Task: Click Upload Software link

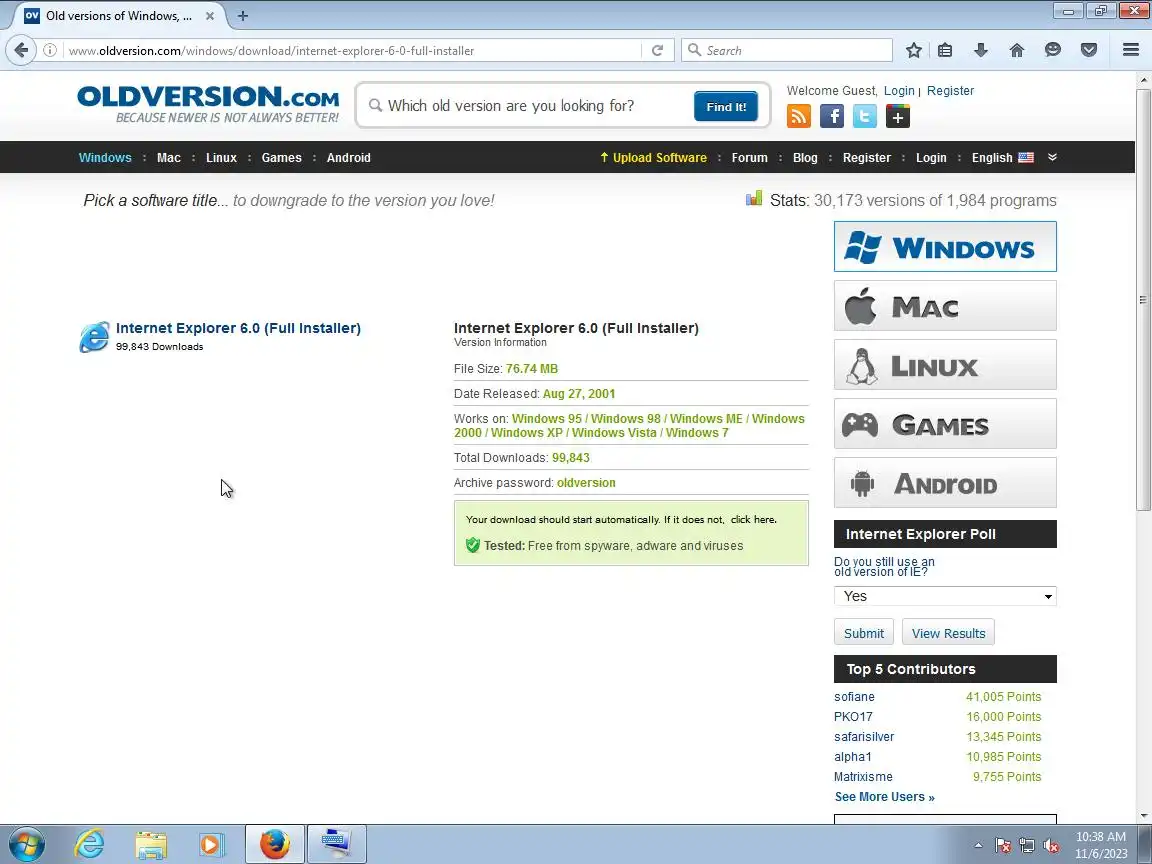Action: tap(653, 157)
